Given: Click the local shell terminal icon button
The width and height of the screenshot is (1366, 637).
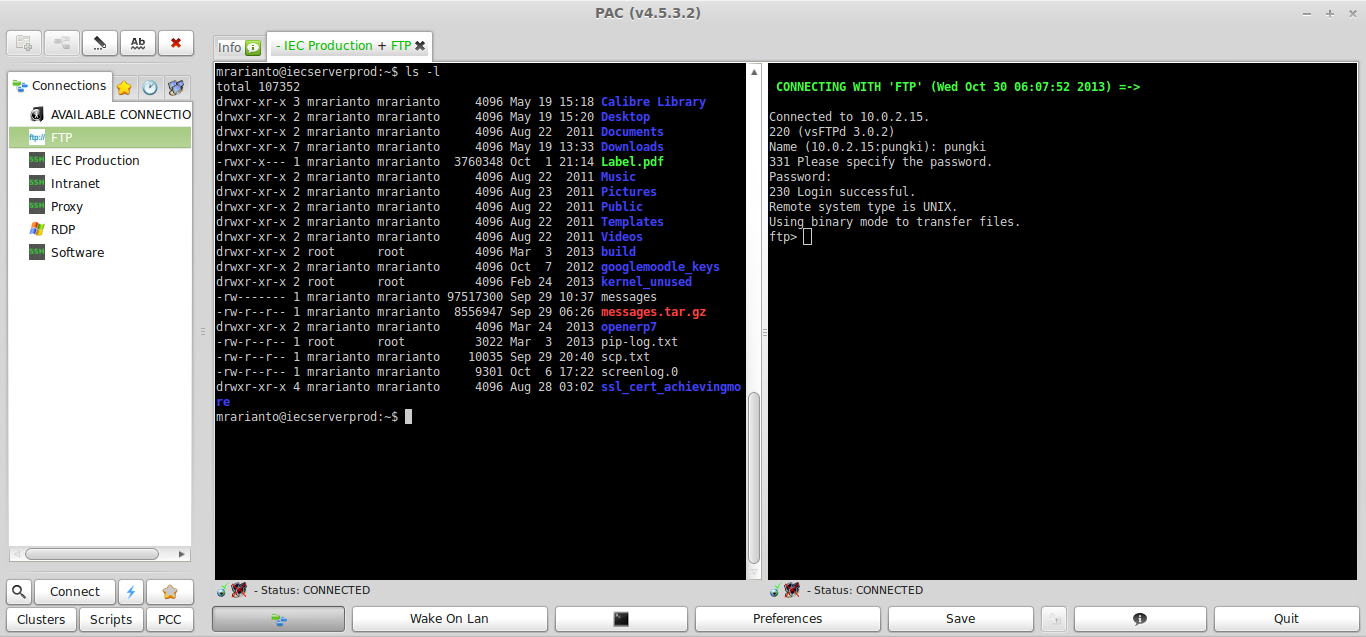Looking at the screenshot, I should 621,619.
